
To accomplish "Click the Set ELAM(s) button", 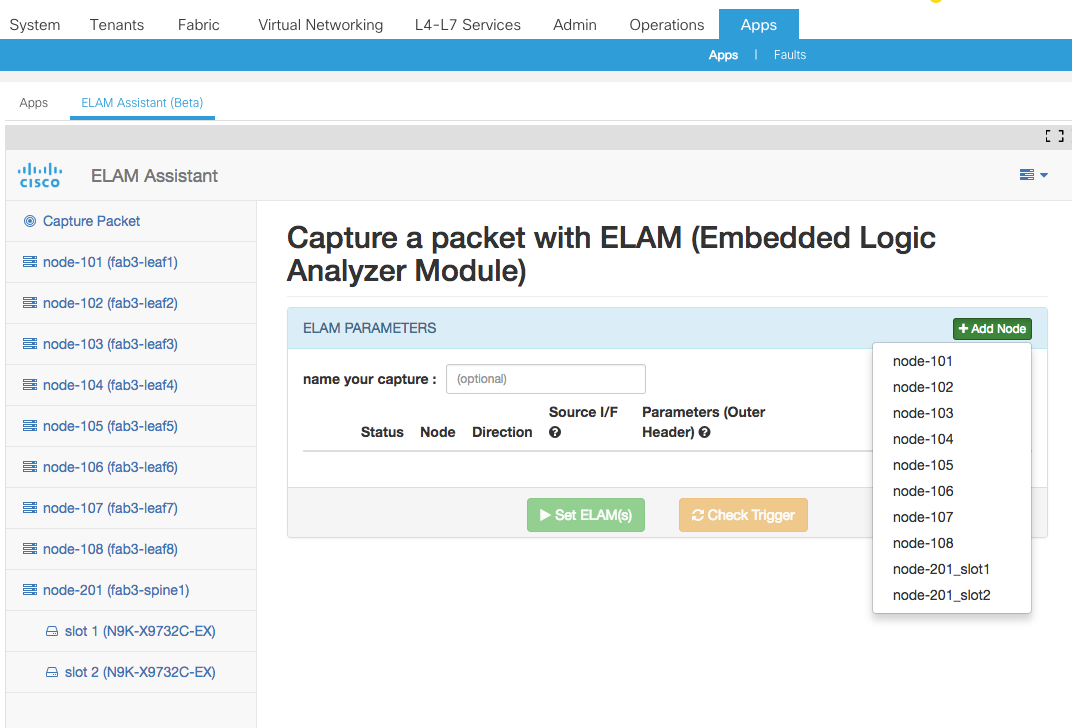I will [585, 514].
